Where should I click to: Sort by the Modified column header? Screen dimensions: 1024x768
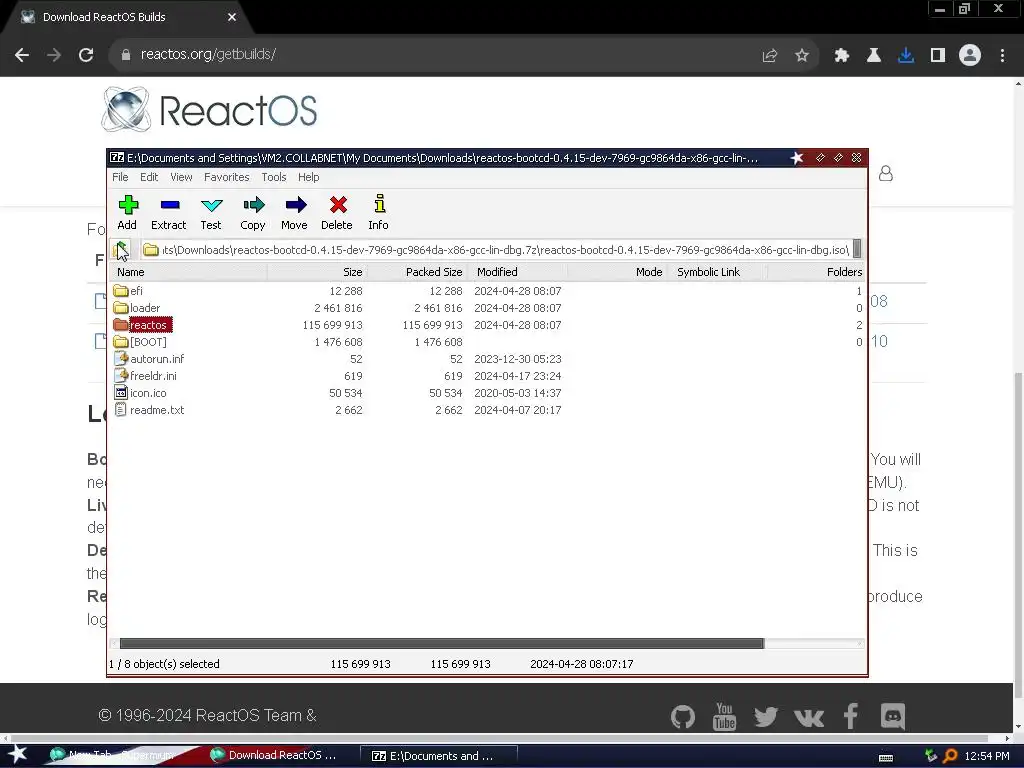click(x=517, y=272)
